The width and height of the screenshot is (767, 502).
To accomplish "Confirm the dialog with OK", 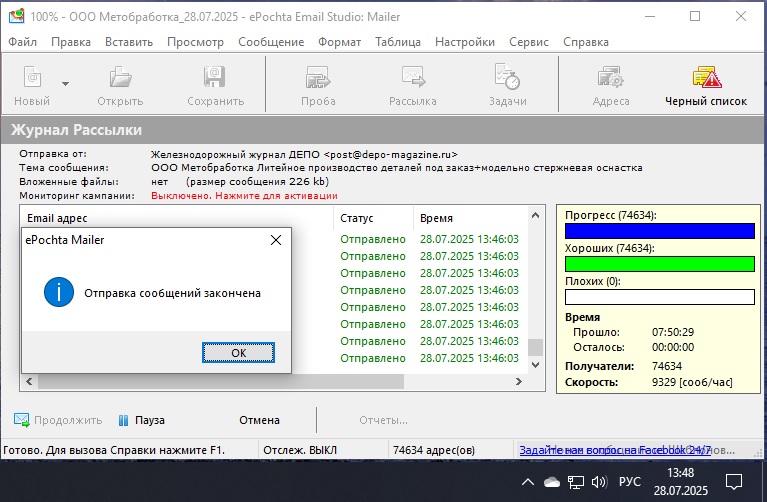I will 238,353.
